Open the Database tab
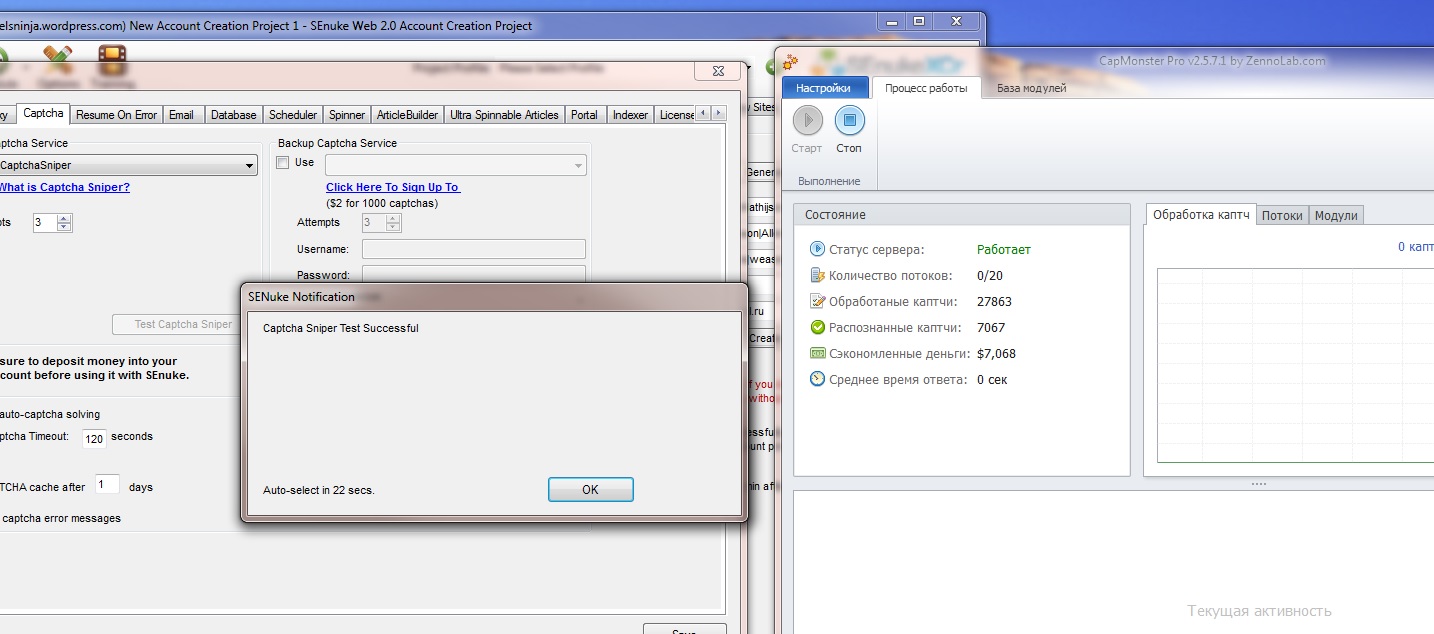1434x634 pixels. tap(234, 115)
